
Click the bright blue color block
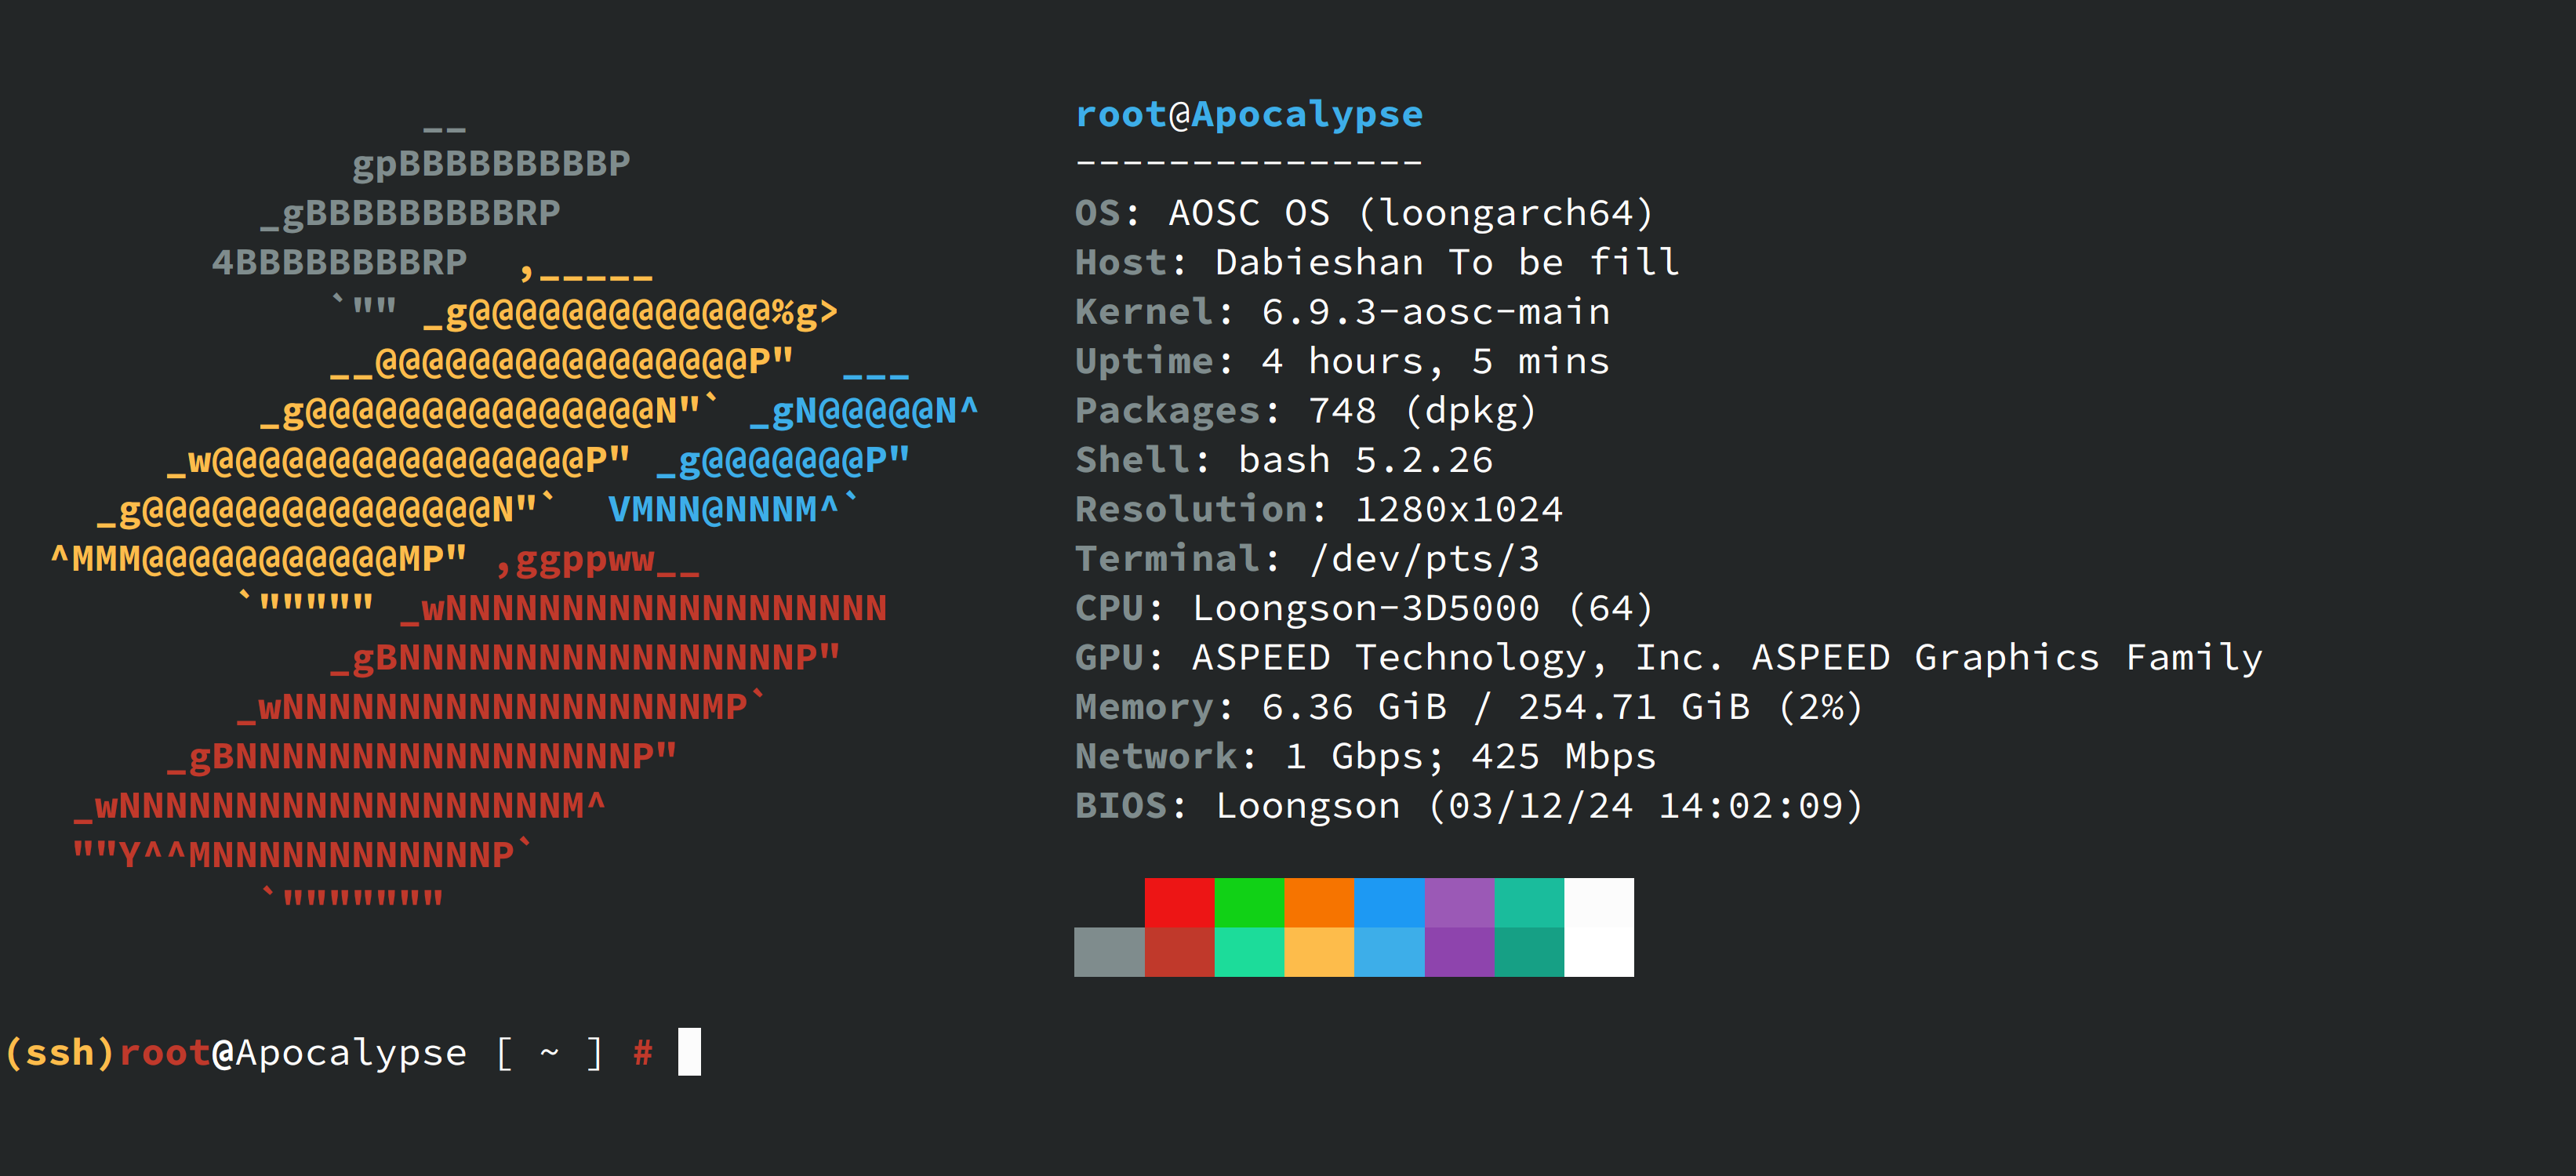(1389, 902)
